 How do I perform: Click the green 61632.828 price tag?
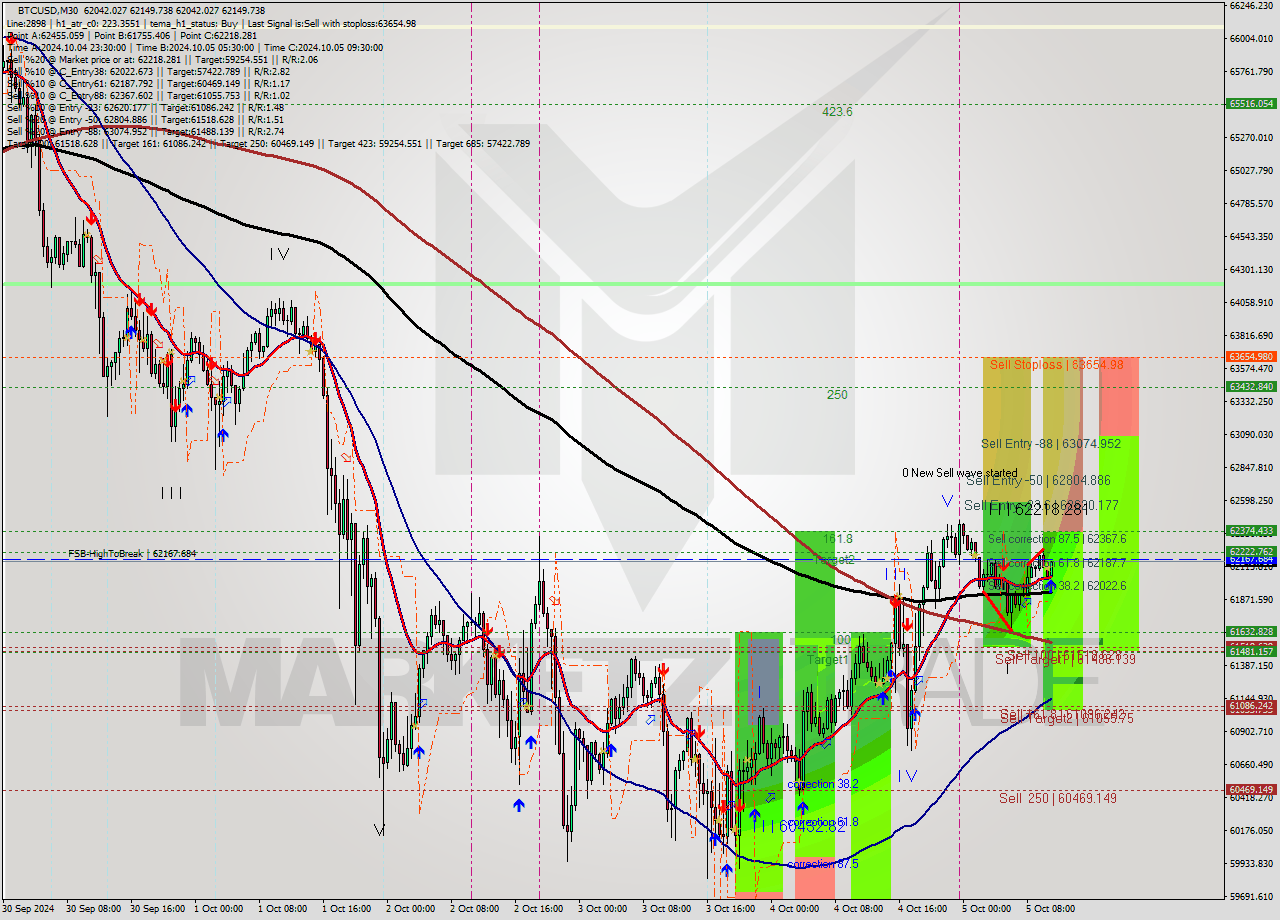1250,631
